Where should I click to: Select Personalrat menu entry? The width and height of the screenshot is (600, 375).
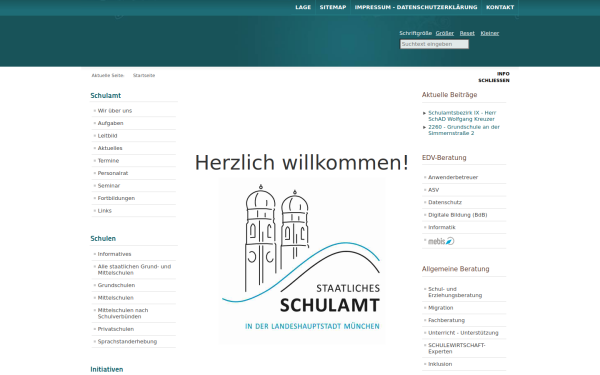tap(113, 173)
